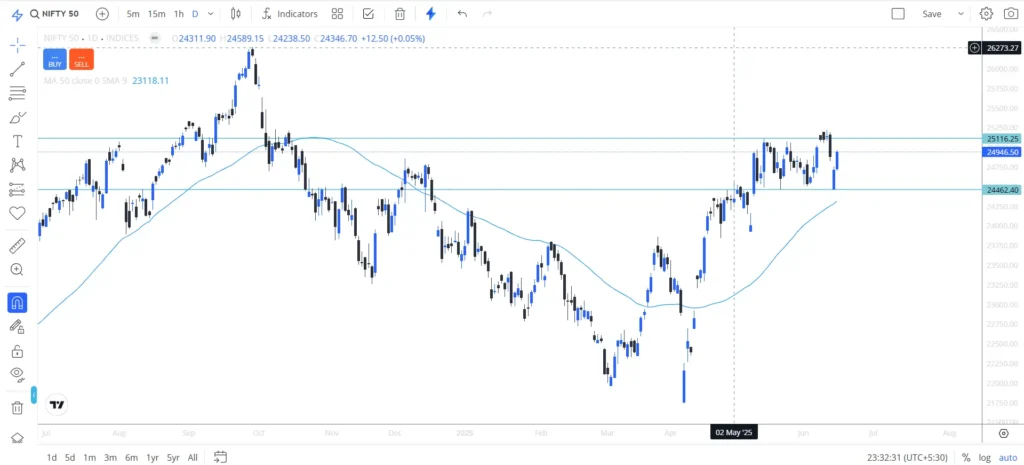Take a chart snapshot with camera icon
Image resolution: width=1024 pixels, height=465 pixels.
1010,14
